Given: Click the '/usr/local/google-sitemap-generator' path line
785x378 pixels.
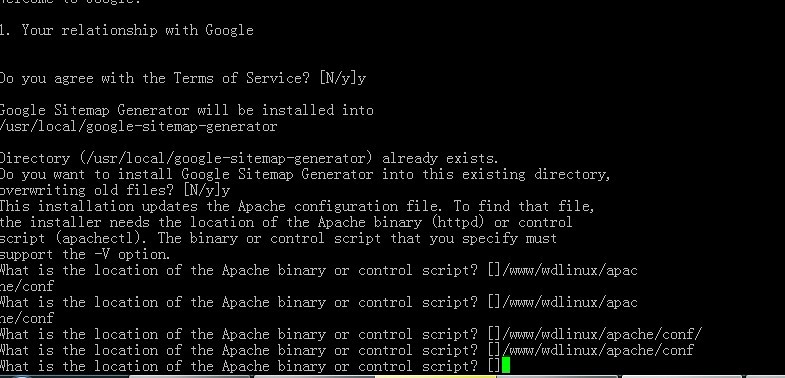Looking at the screenshot, I should click(138, 126).
